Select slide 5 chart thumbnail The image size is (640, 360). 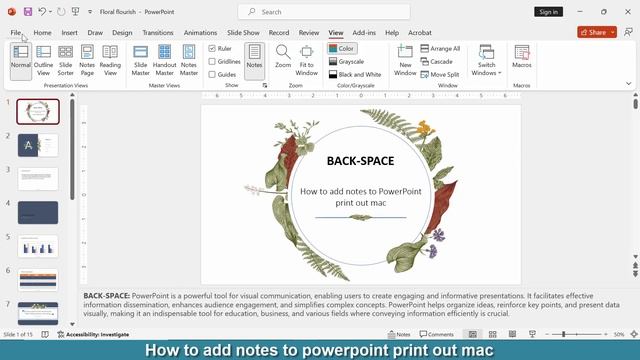pos(38,246)
